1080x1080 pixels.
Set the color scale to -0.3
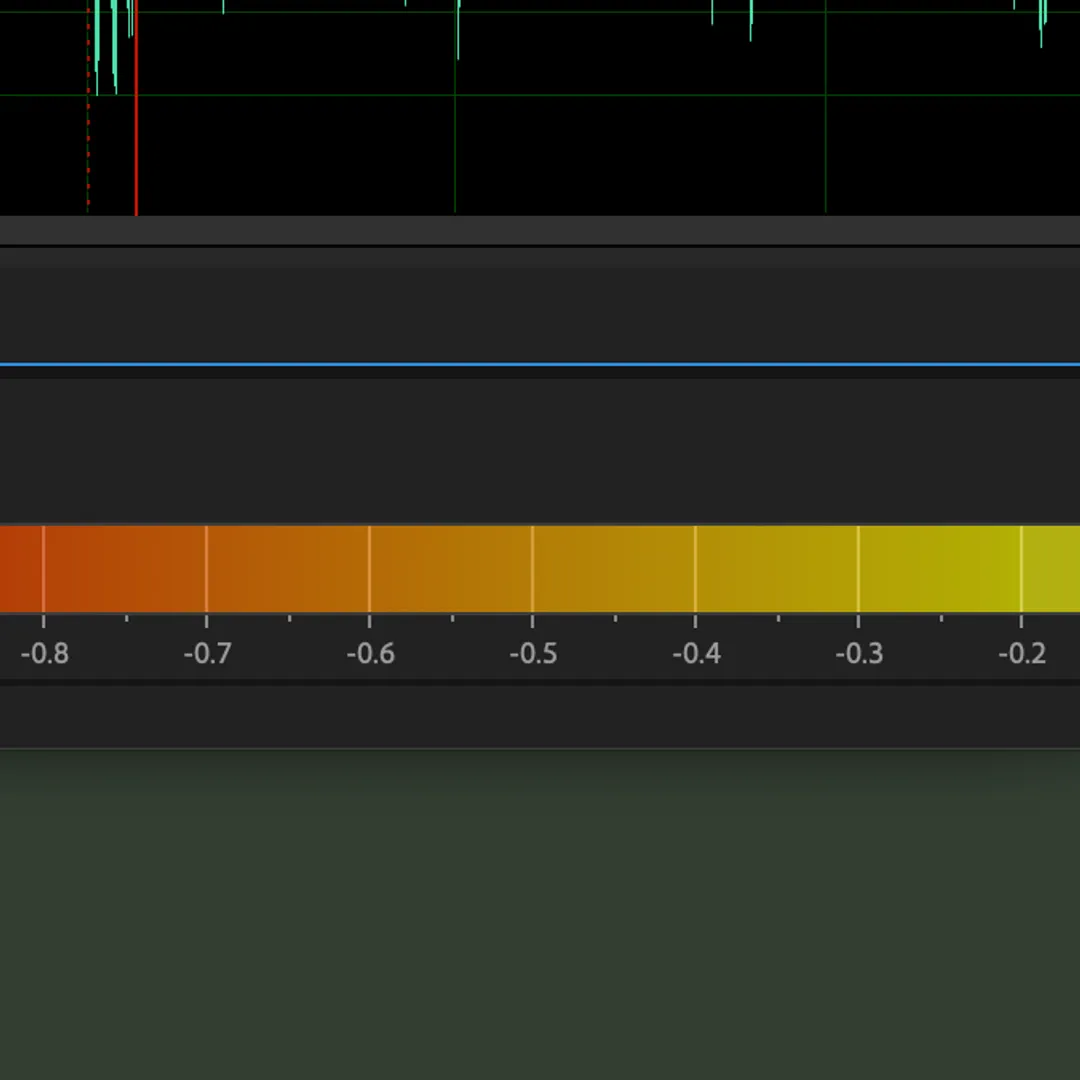tap(858, 568)
